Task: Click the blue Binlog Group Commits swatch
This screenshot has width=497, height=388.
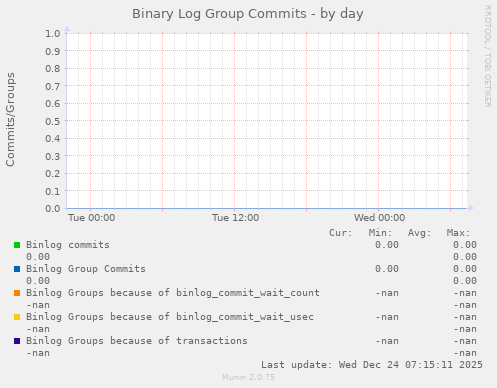Action: pyautogui.click(x=17, y=269)
